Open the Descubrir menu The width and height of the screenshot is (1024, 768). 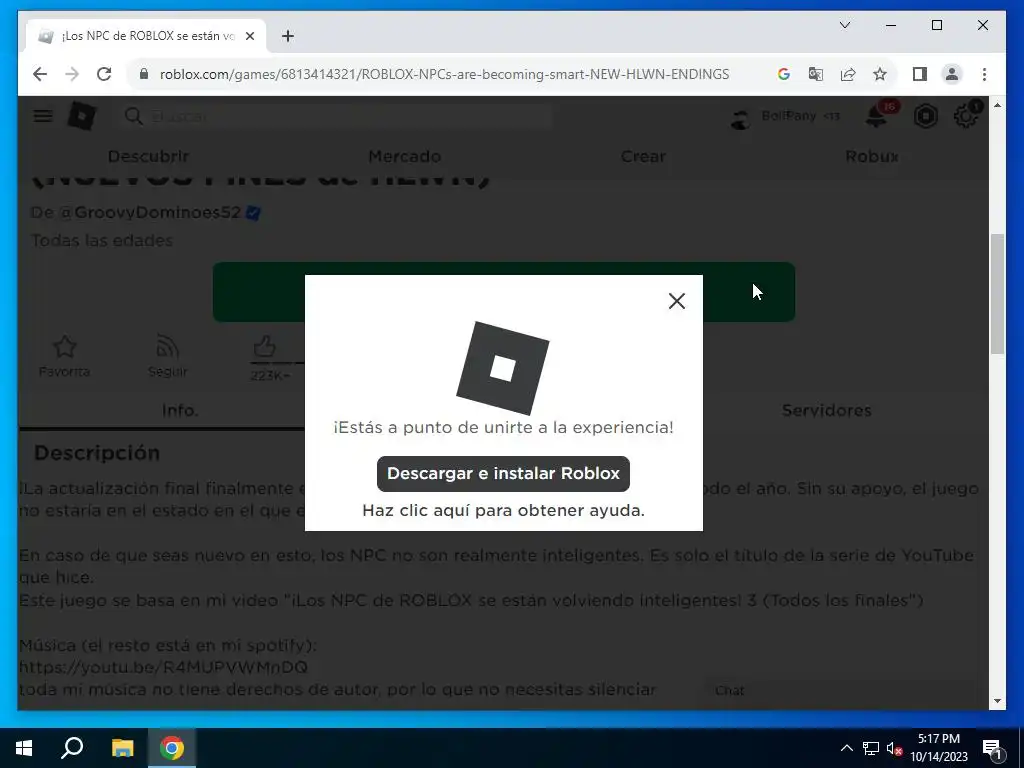pyautogui.click(x=148, y=156)
